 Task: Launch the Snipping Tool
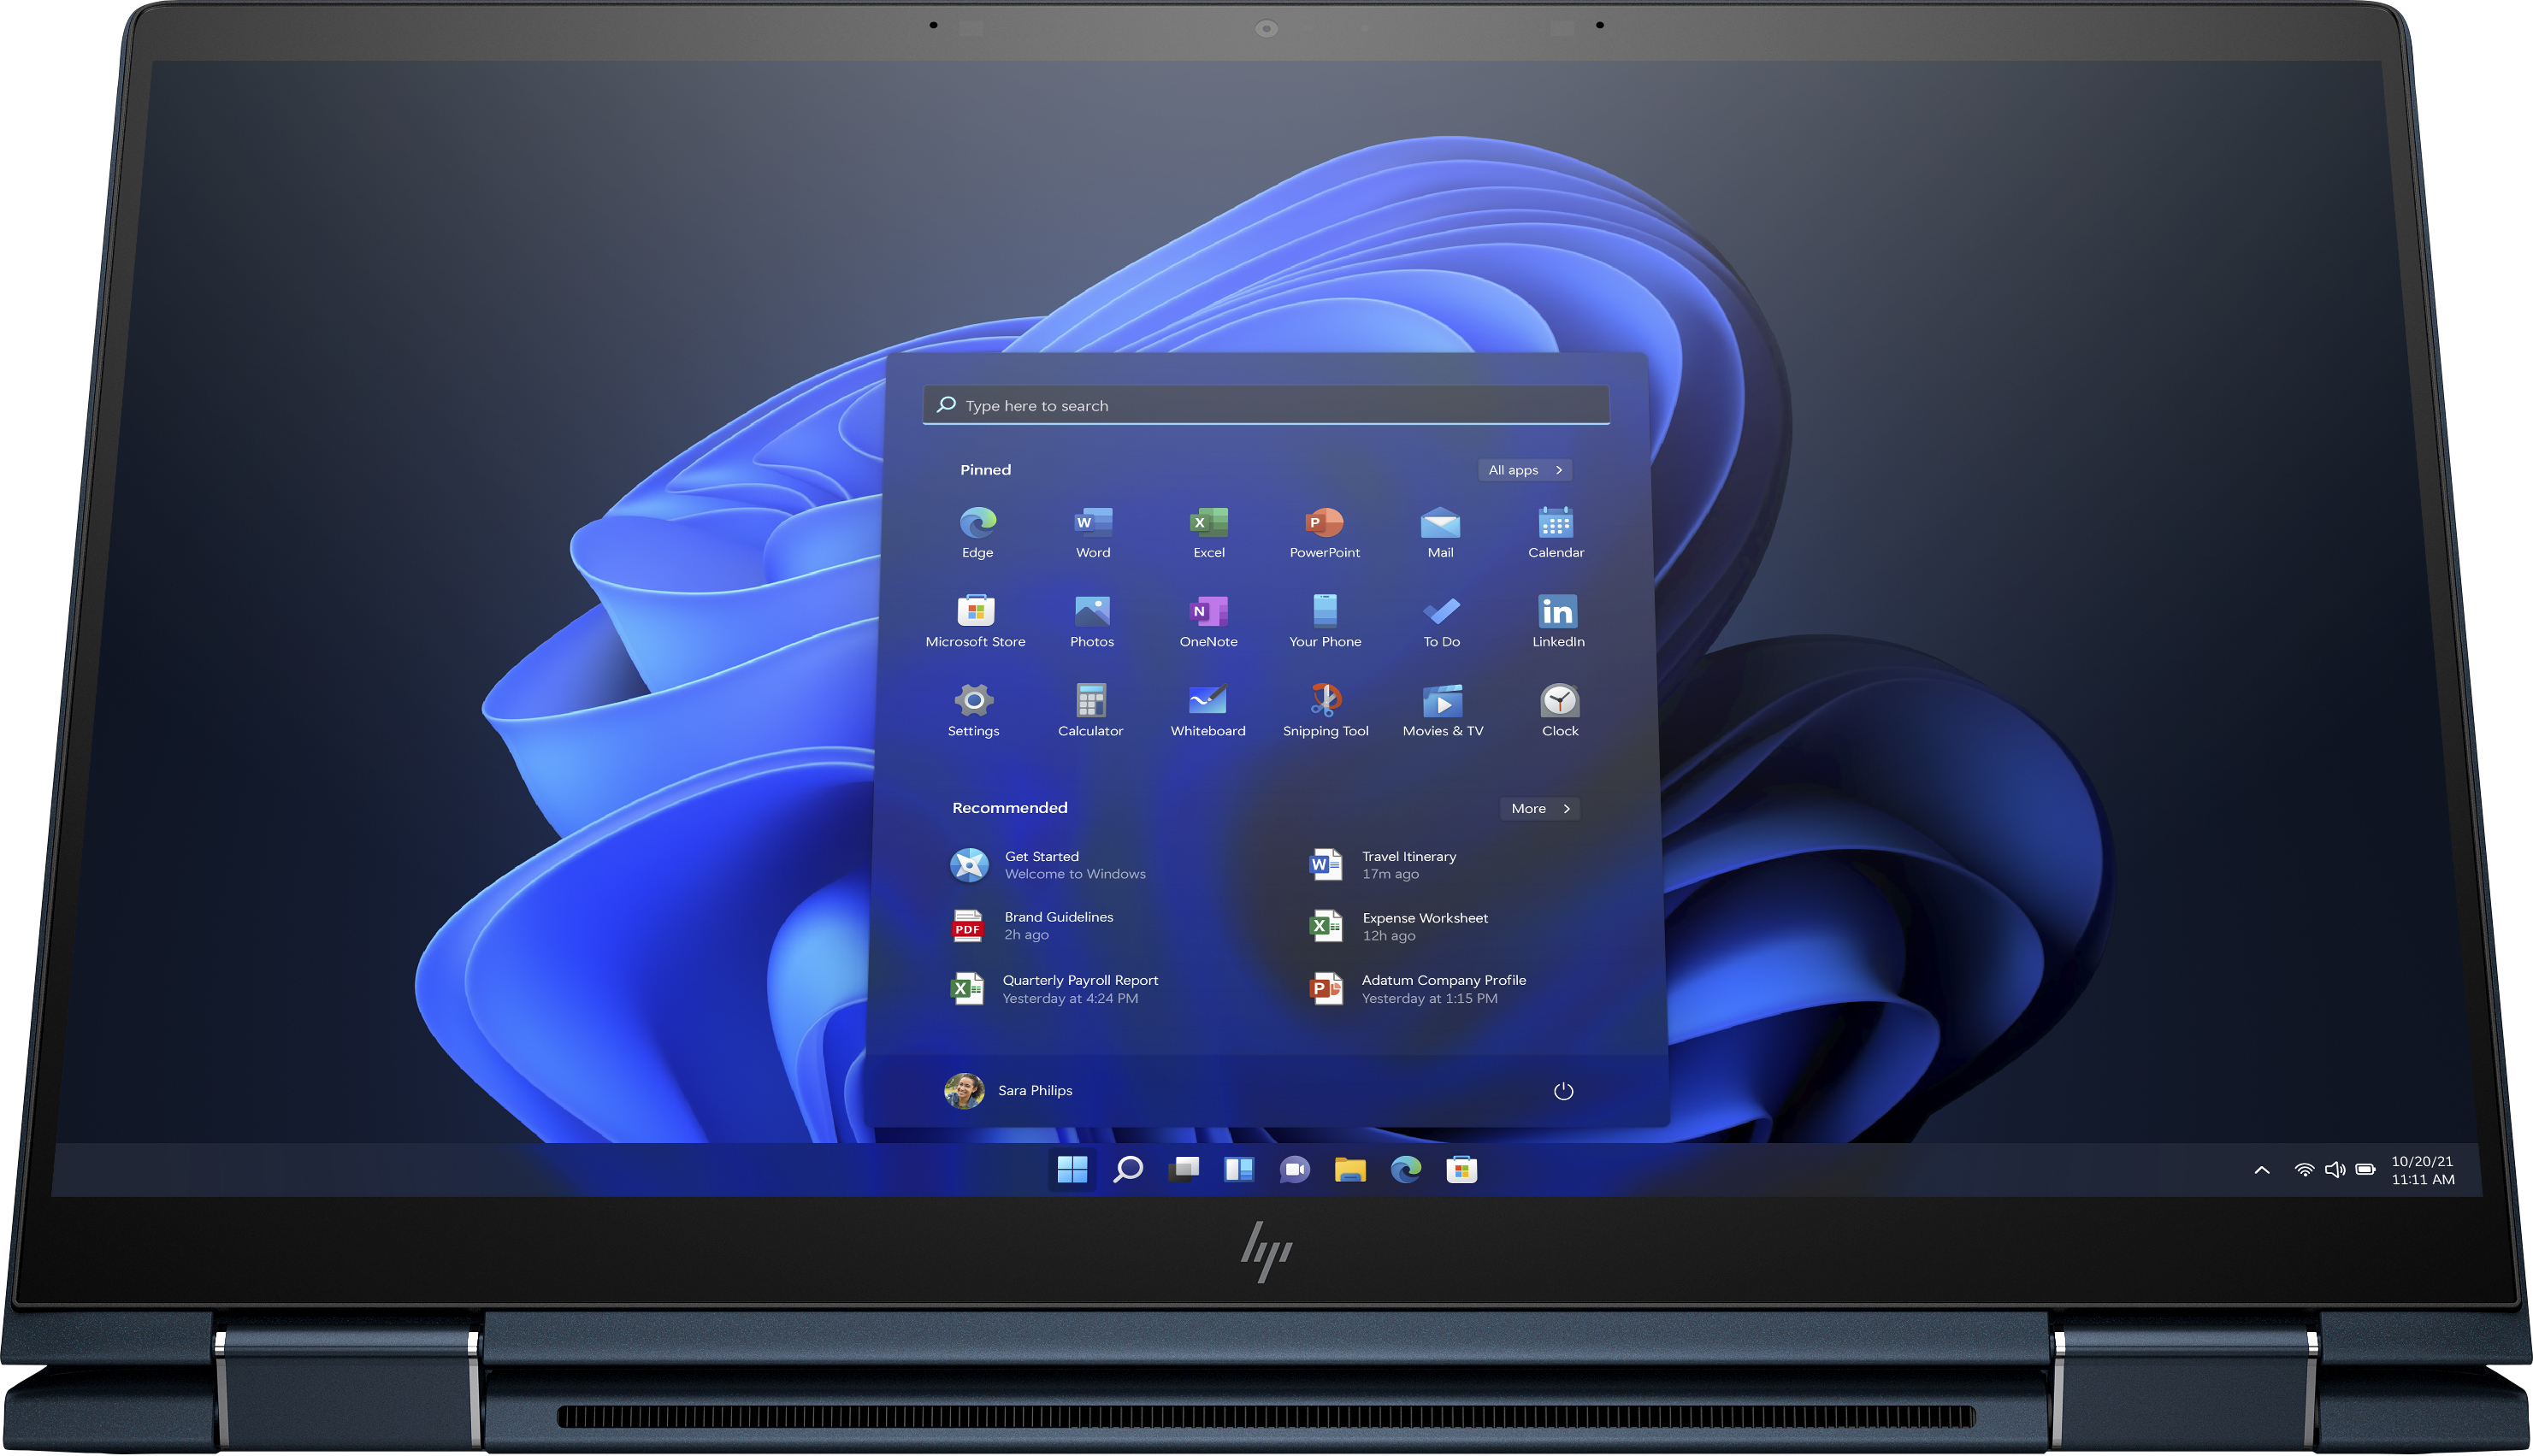(1325, 710)
